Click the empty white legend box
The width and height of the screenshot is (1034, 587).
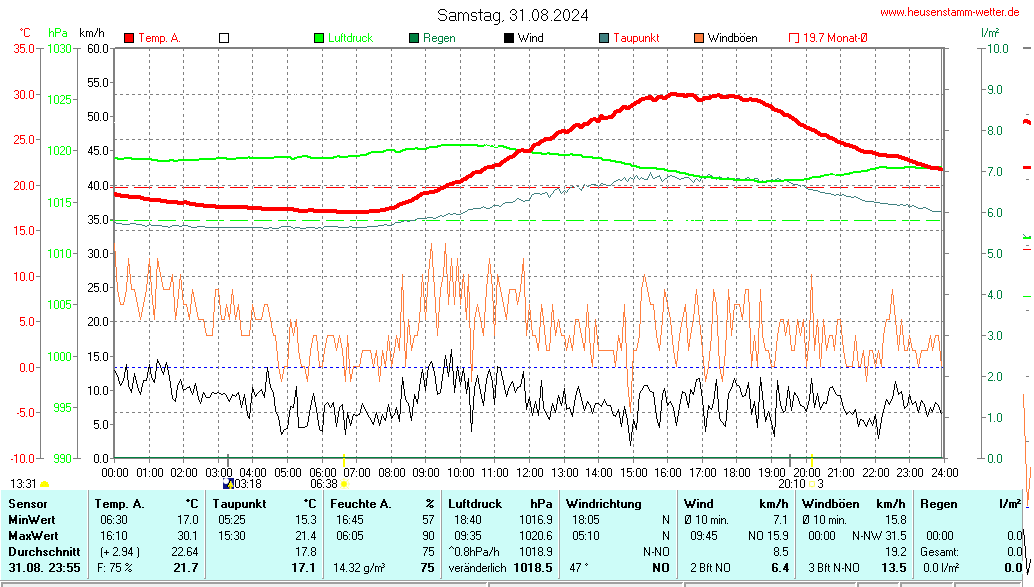[x=224, y=38]
